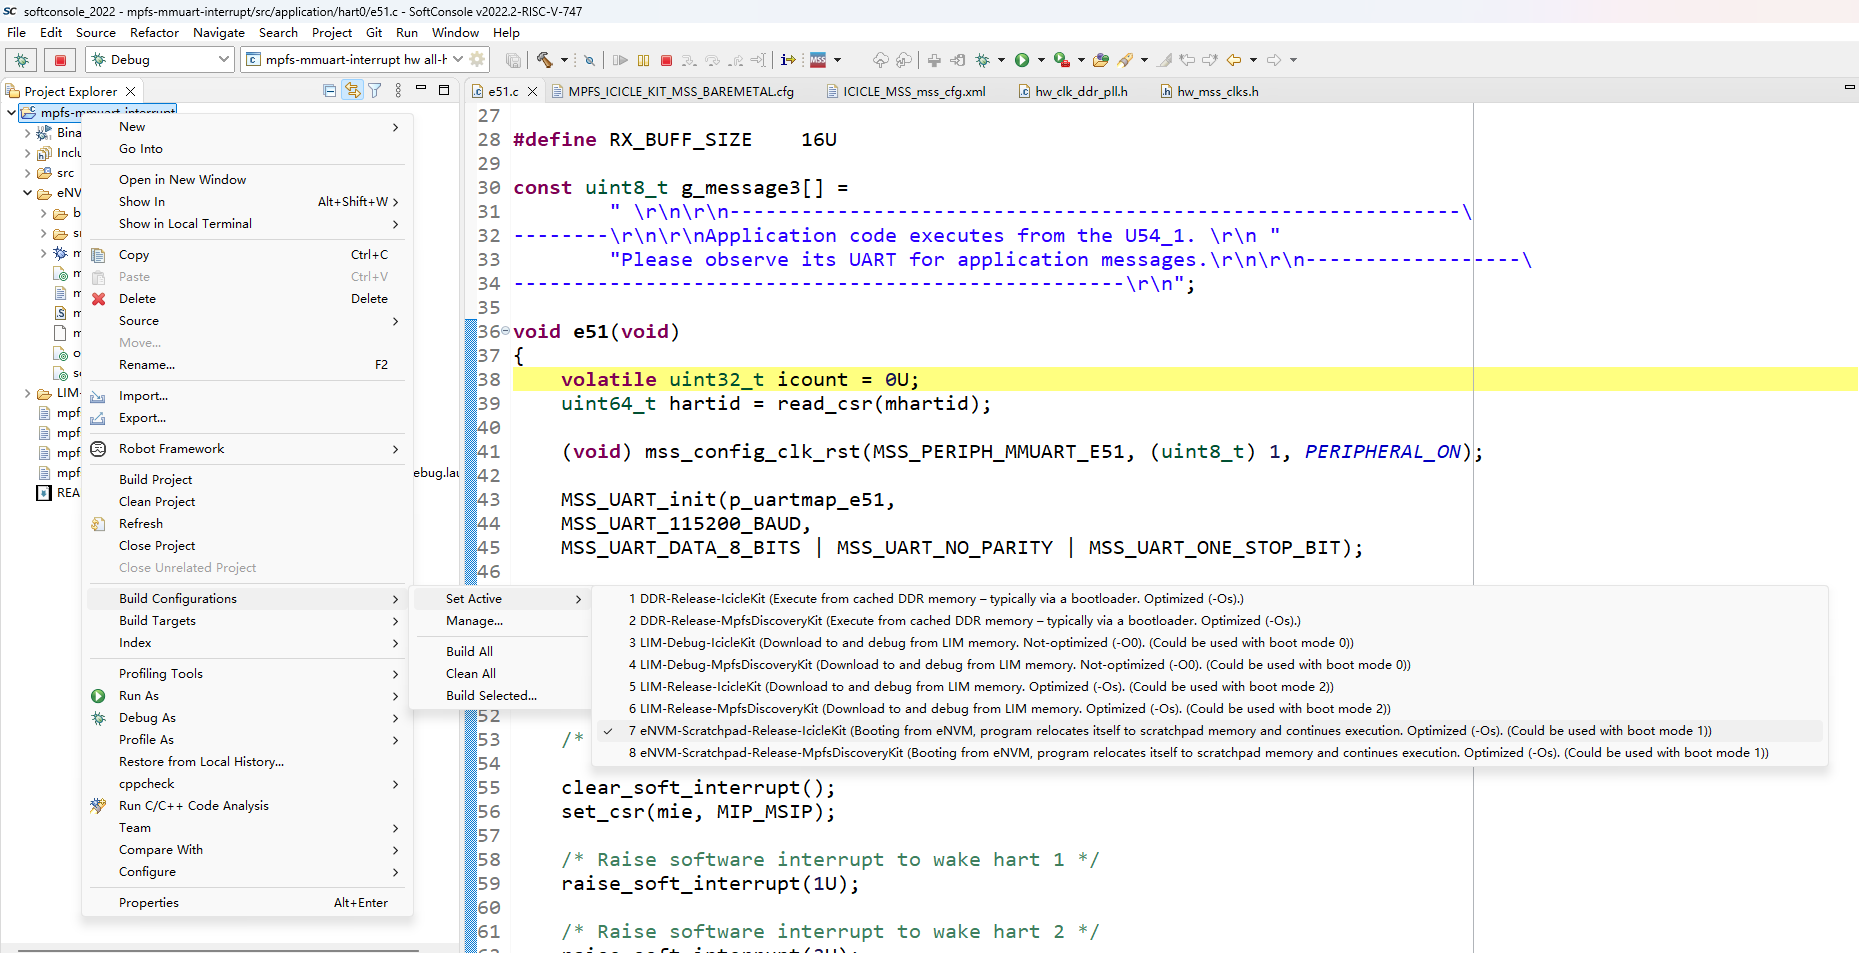Set active configuration 4 LIM-Debug-MpfsDiscoveryKit

tap(1210, 665)
